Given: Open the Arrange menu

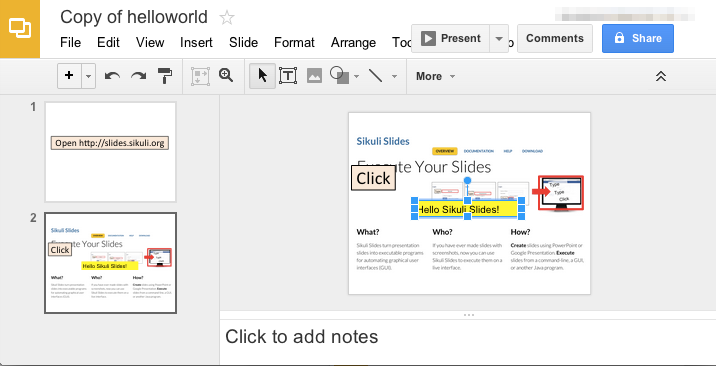Looking at the screenshot, I should point(353,42).
